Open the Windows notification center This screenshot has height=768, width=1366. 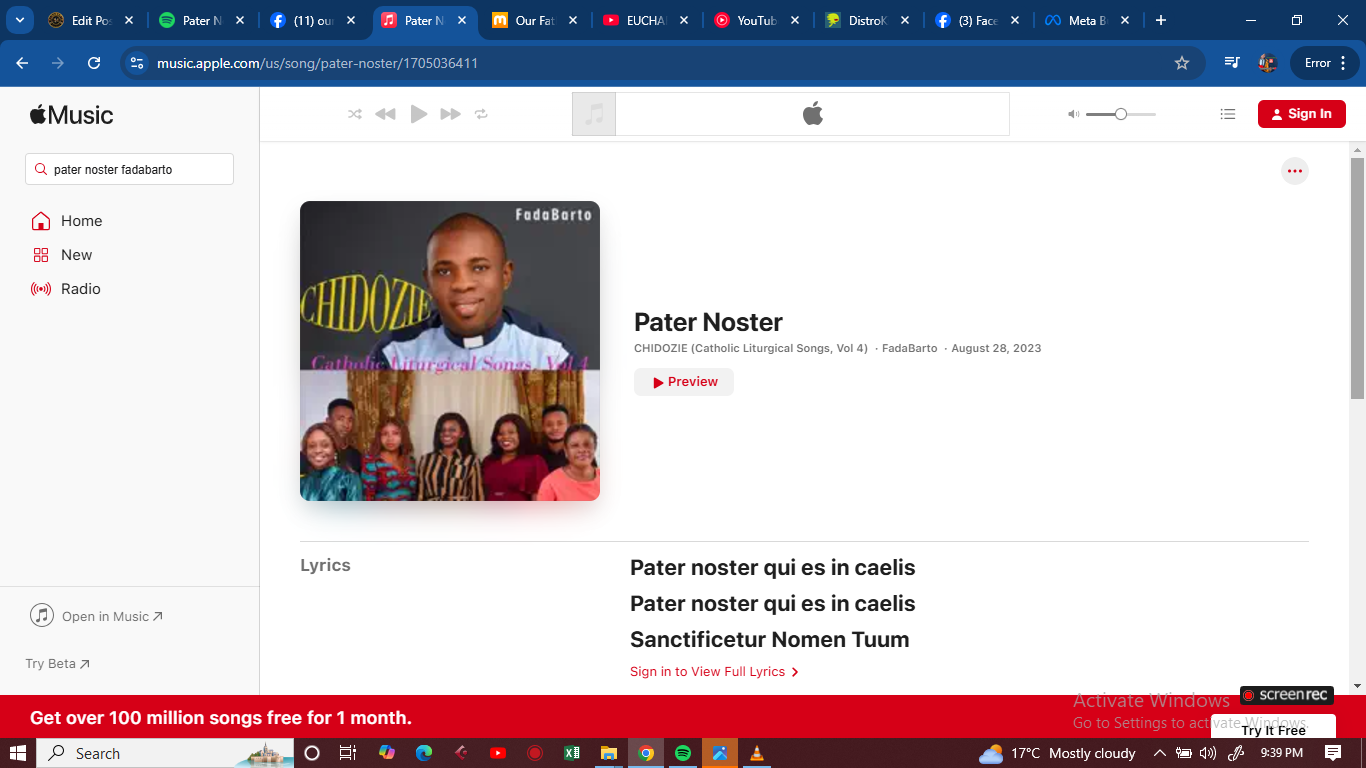tap(1333, 753)
